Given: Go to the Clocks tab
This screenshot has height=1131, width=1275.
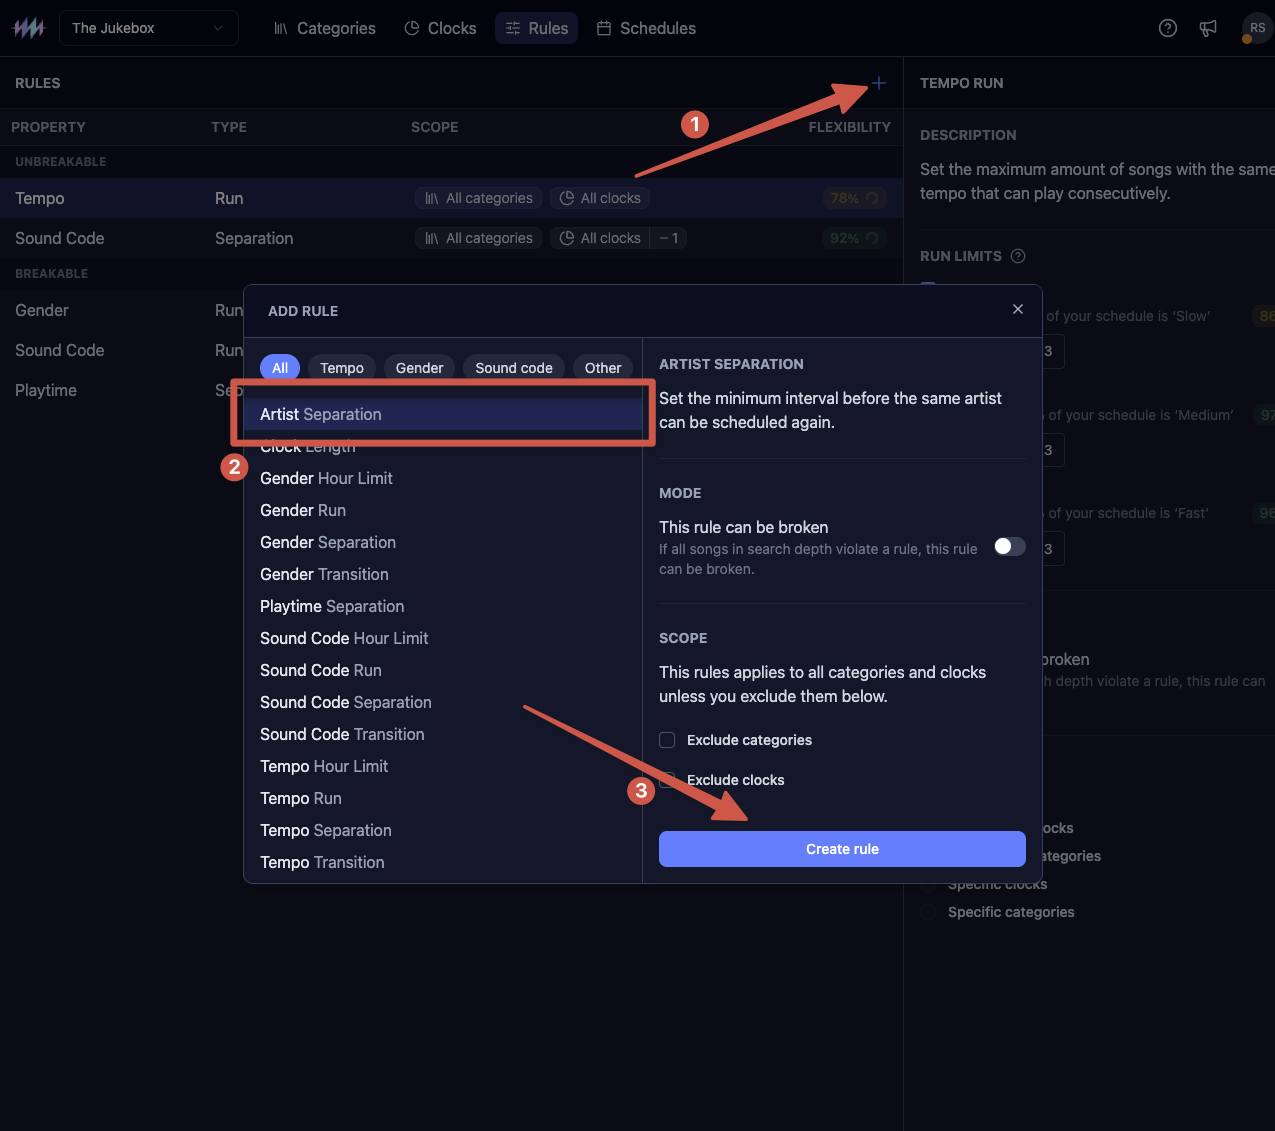Looking at the screenshot, I should pos(440,28).
